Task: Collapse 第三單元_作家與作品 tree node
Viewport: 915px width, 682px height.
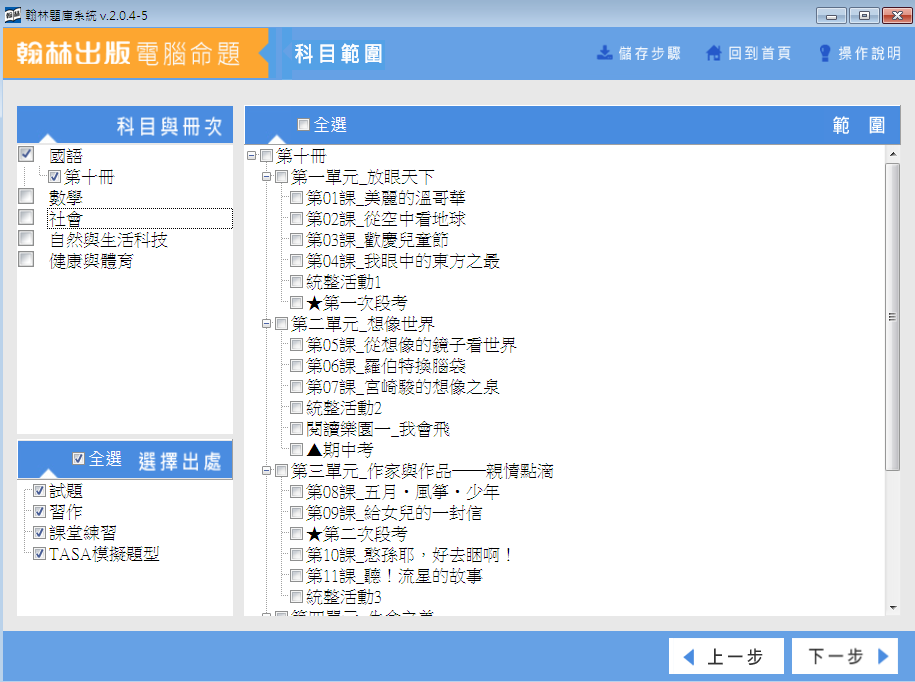Action: [x=266, y=471]
